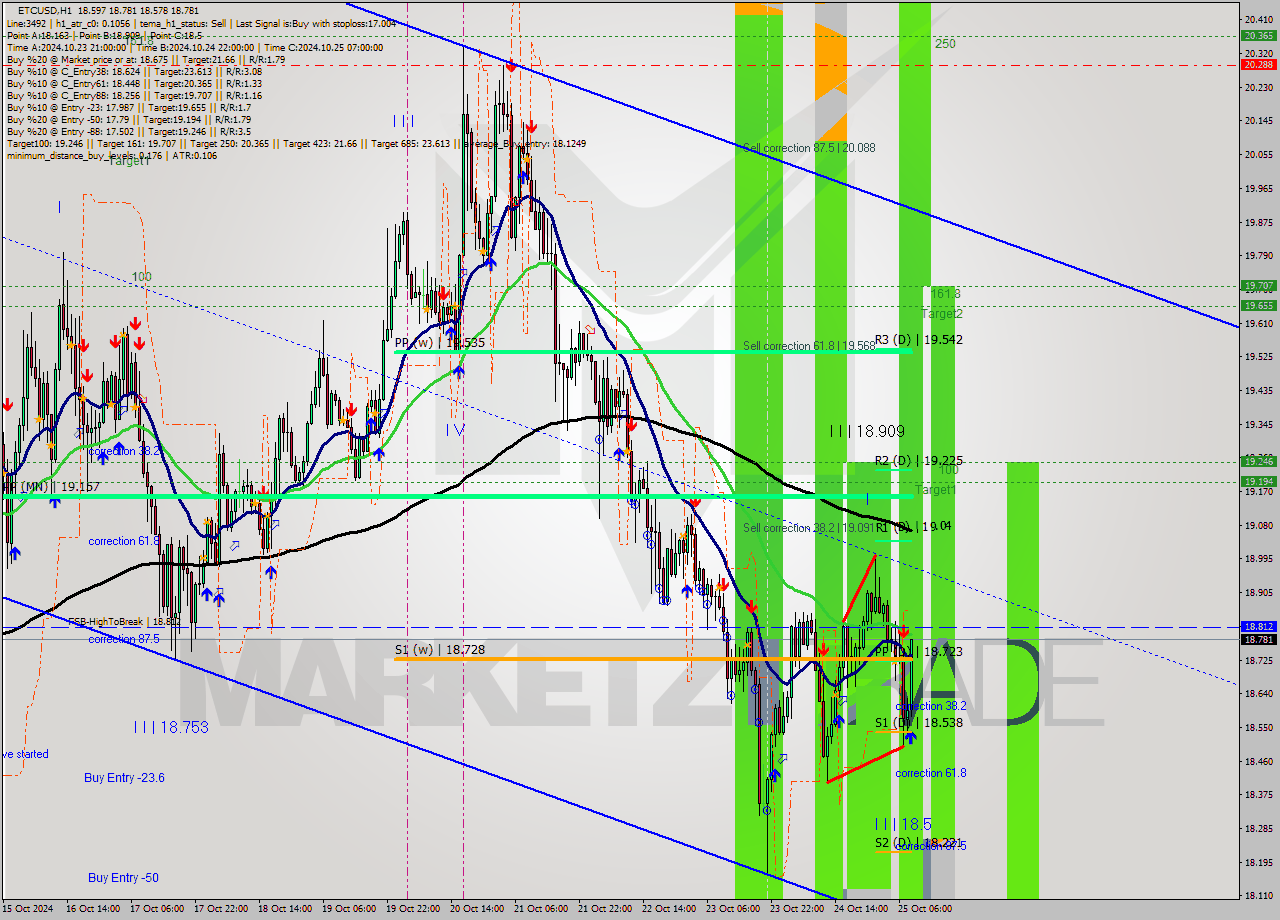Click the green 19.707 price axis marker
This screenshot has height=920, width=1280.
1257,285
